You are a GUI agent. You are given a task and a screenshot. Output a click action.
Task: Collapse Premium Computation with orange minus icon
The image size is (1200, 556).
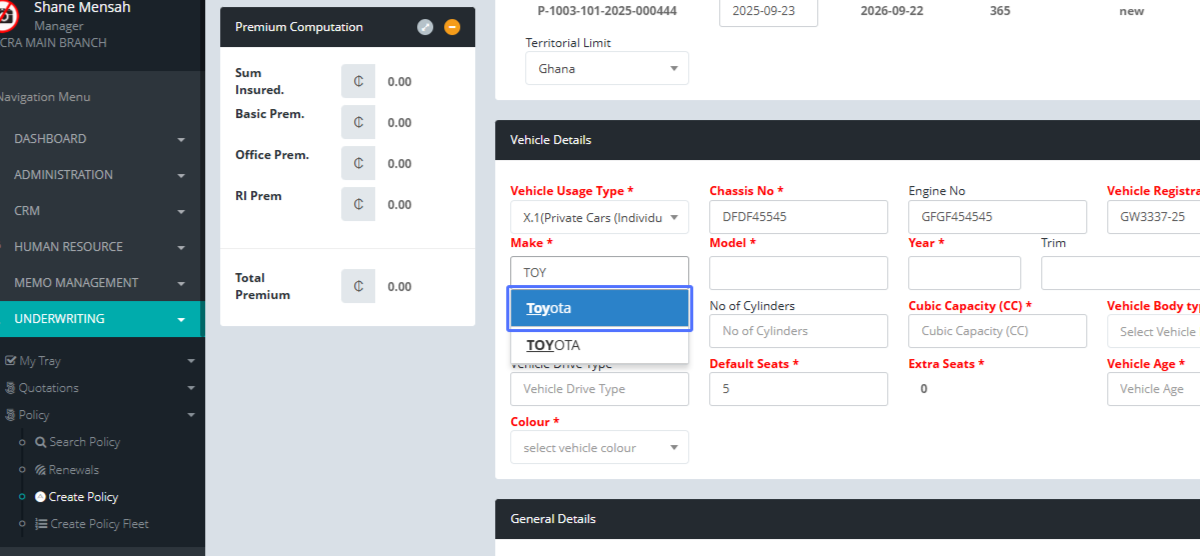click(452, 27)
